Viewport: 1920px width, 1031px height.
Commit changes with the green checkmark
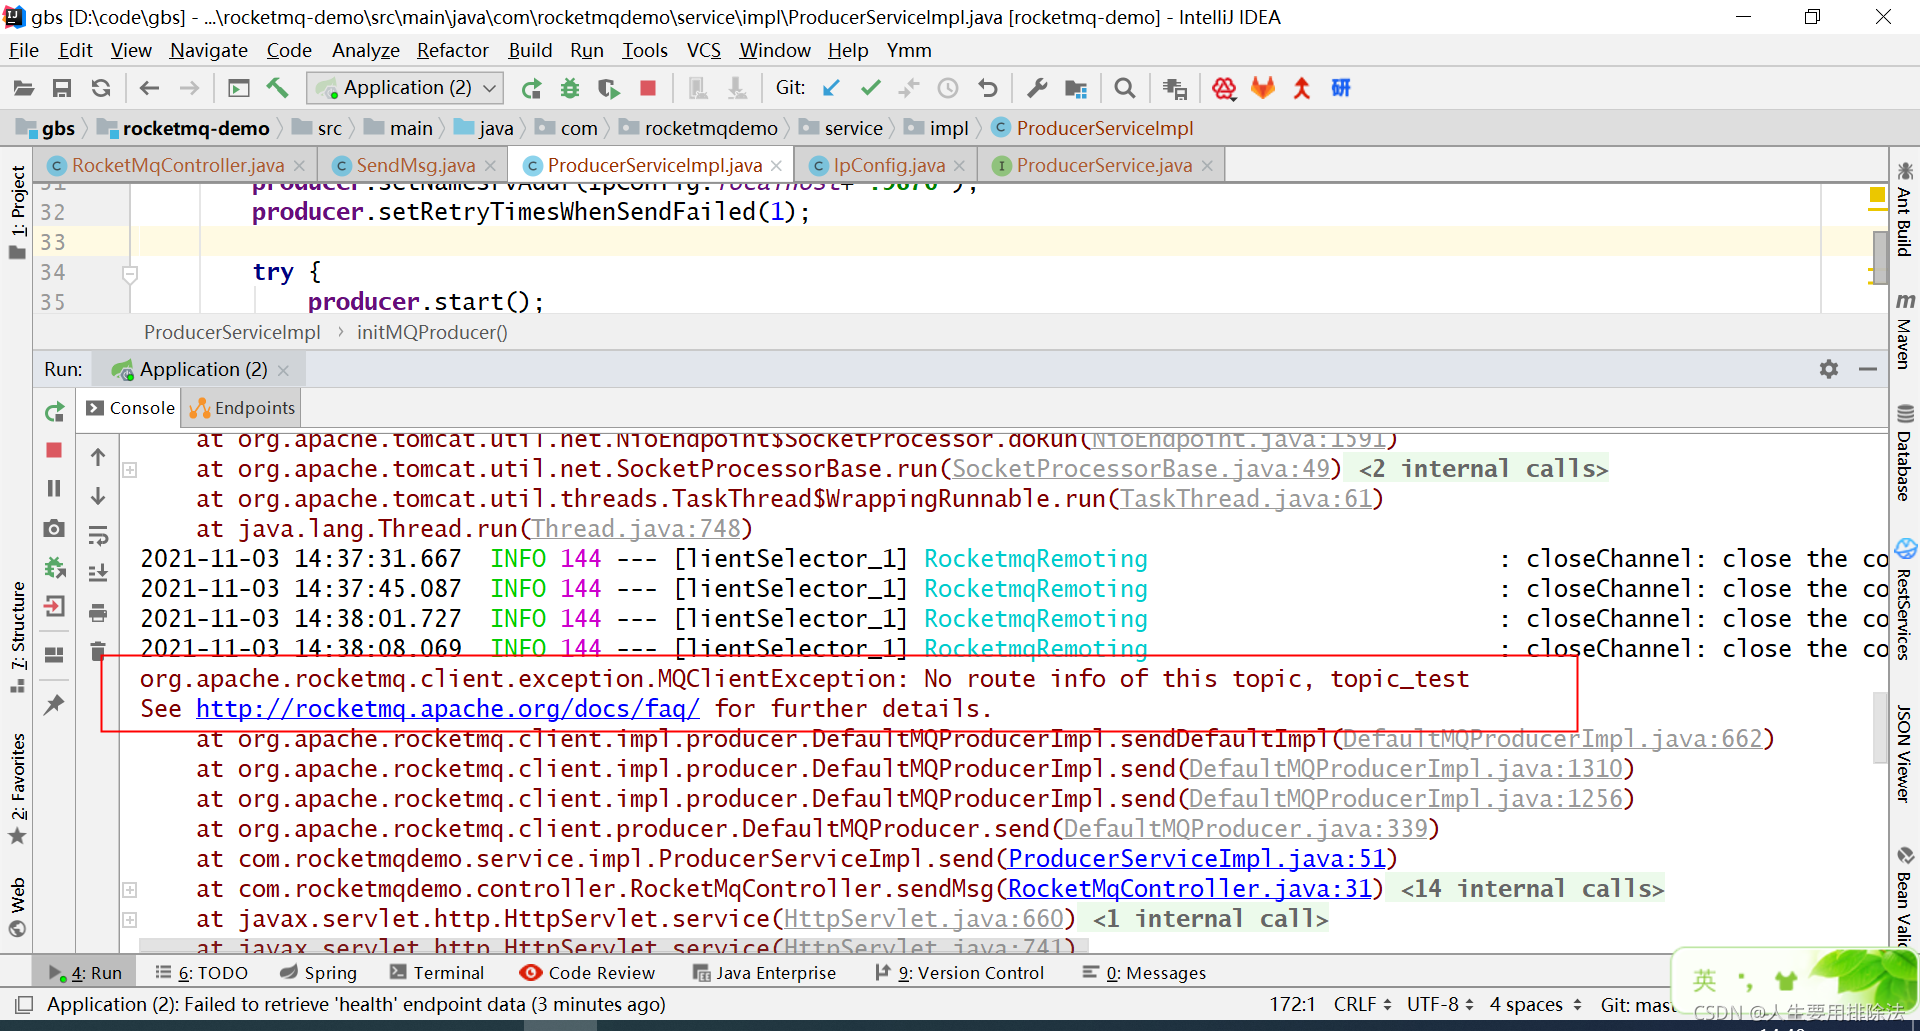871,88
